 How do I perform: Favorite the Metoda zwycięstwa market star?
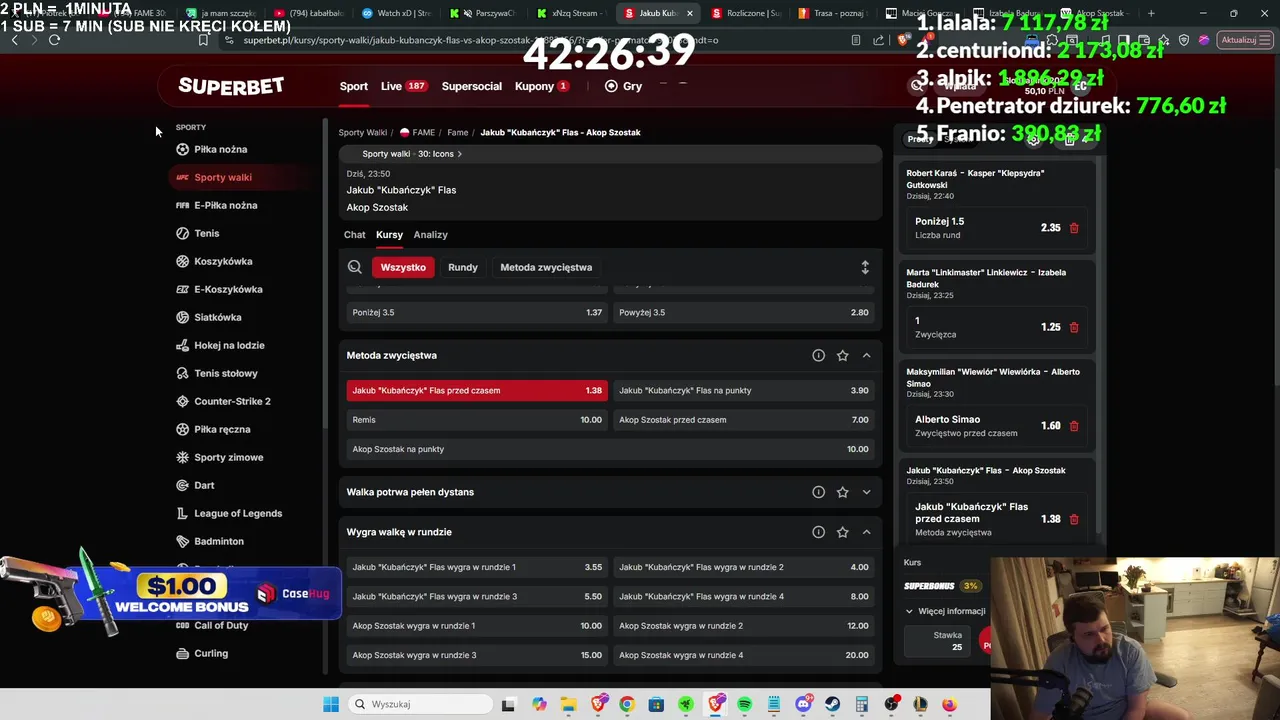(842, 355)
